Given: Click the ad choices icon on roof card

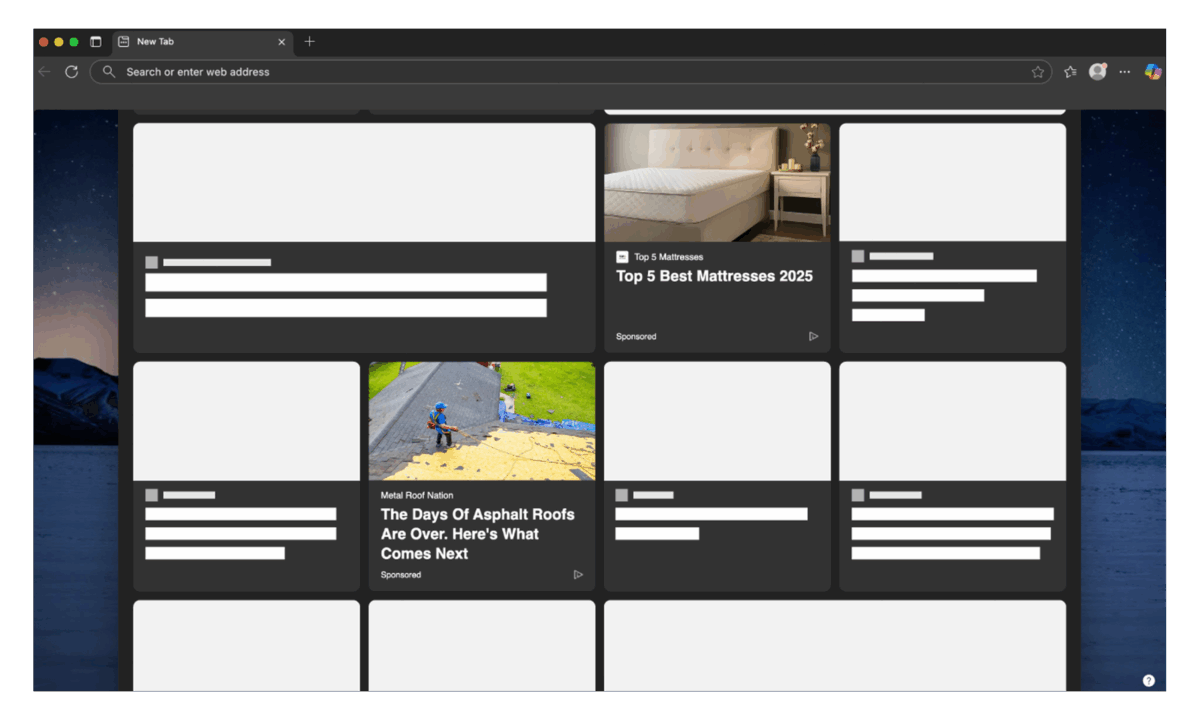Looking at the screenshot, I should [x=578, y=575].
